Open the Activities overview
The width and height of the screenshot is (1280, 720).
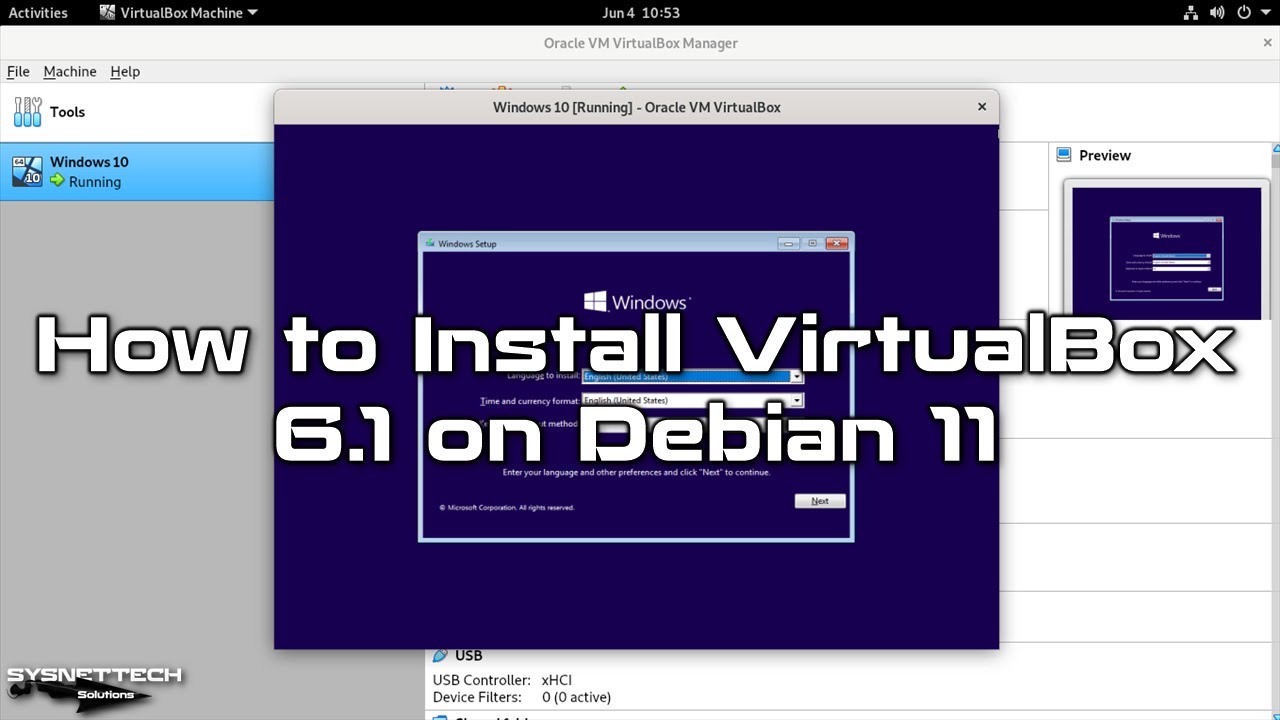click(x=38, y=13)
